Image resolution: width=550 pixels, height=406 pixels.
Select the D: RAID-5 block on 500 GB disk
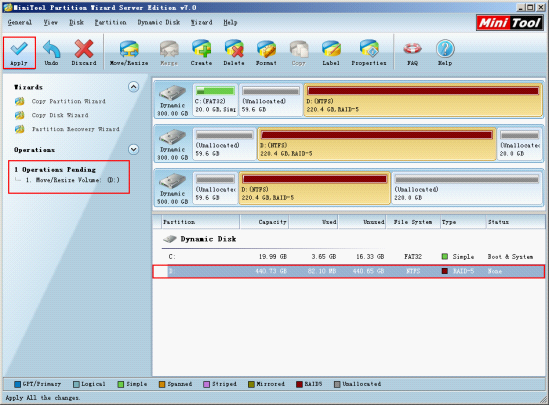pyautogui.click(x=314, y=188)
